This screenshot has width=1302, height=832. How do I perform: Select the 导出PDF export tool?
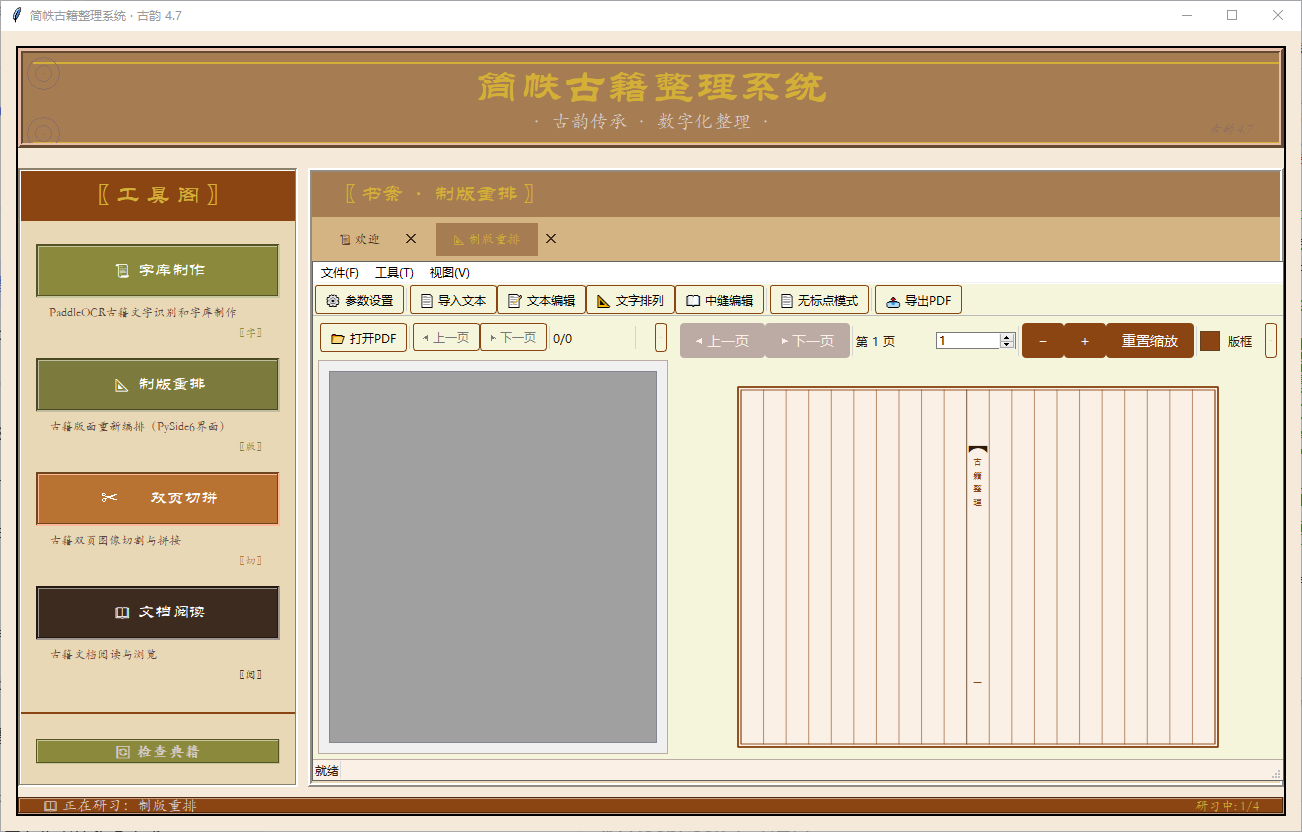point(918,299)
